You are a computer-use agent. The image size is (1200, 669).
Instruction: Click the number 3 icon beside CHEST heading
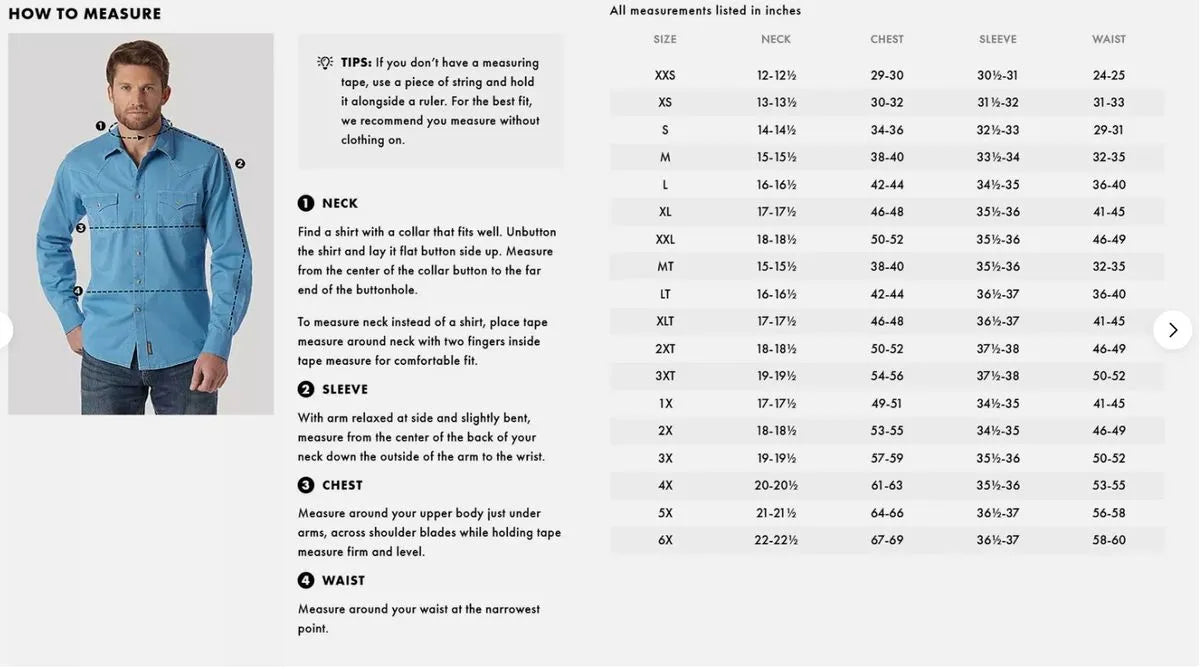[x=306, y=485]
